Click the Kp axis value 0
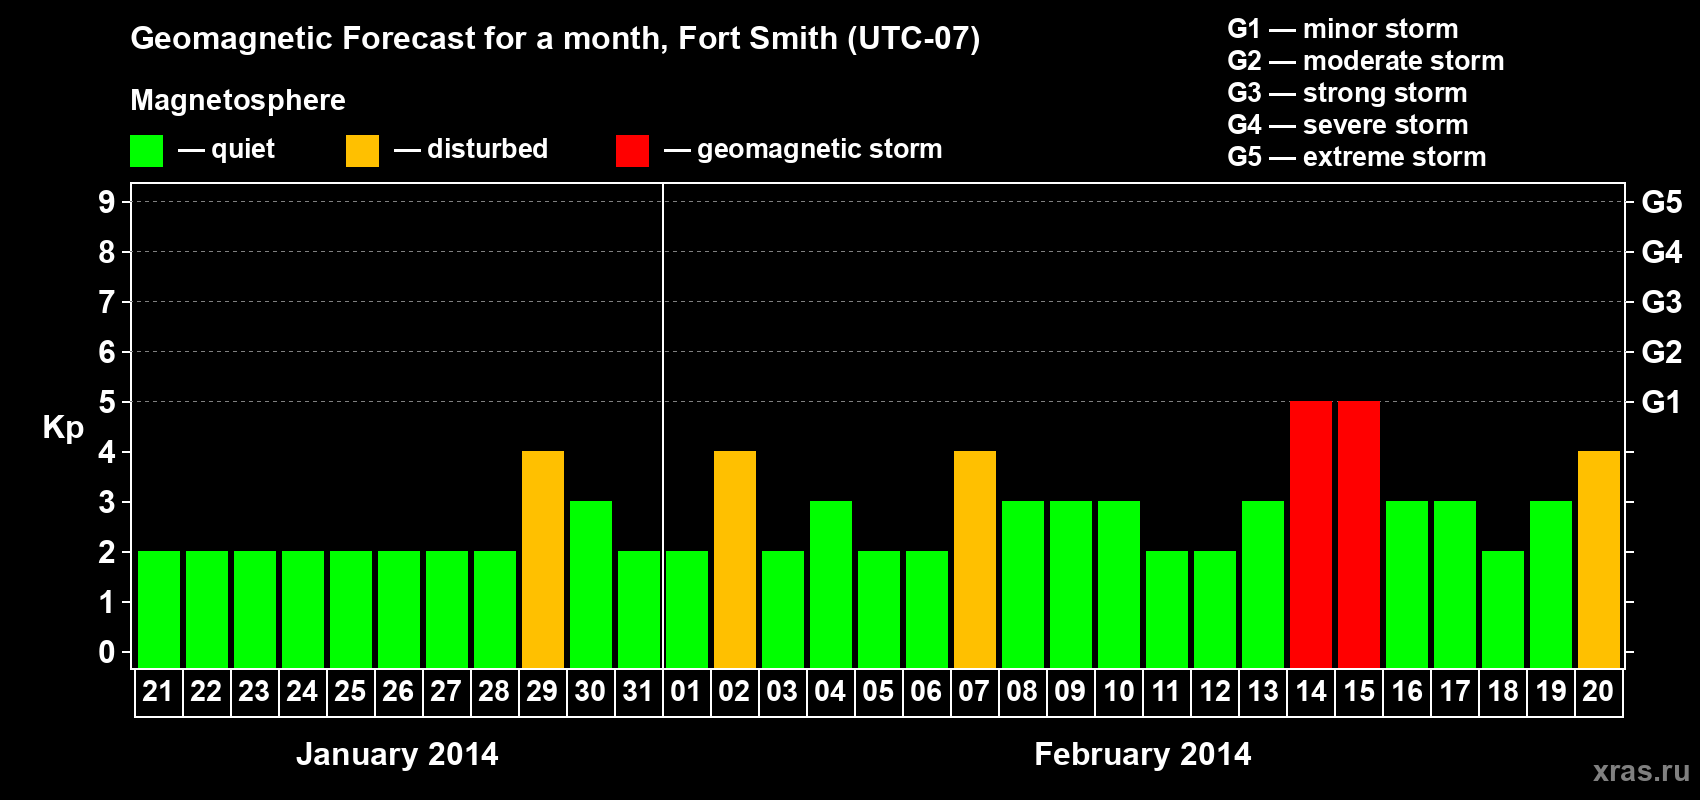1700x800 pixels. click(107, 652)
